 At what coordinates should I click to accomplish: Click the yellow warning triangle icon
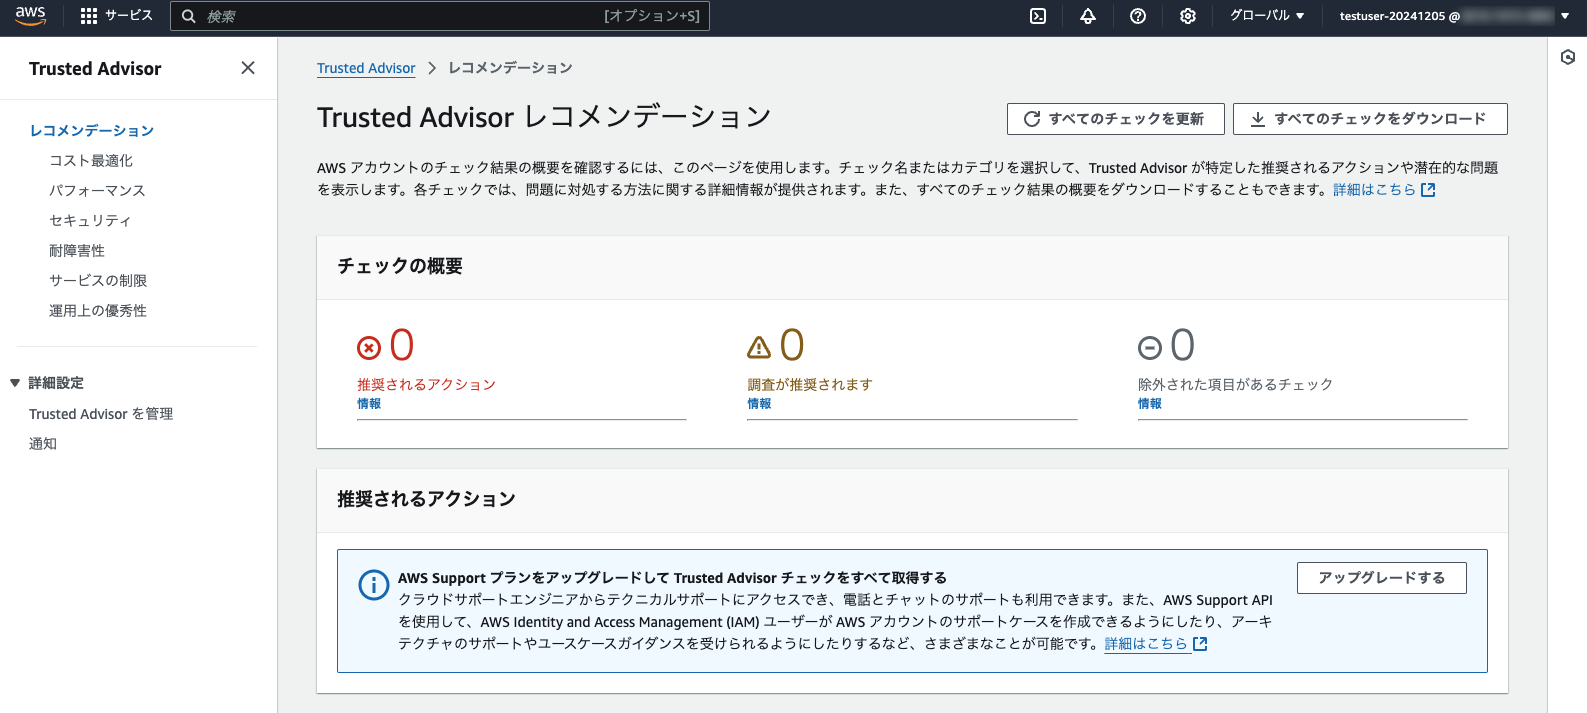759,347
